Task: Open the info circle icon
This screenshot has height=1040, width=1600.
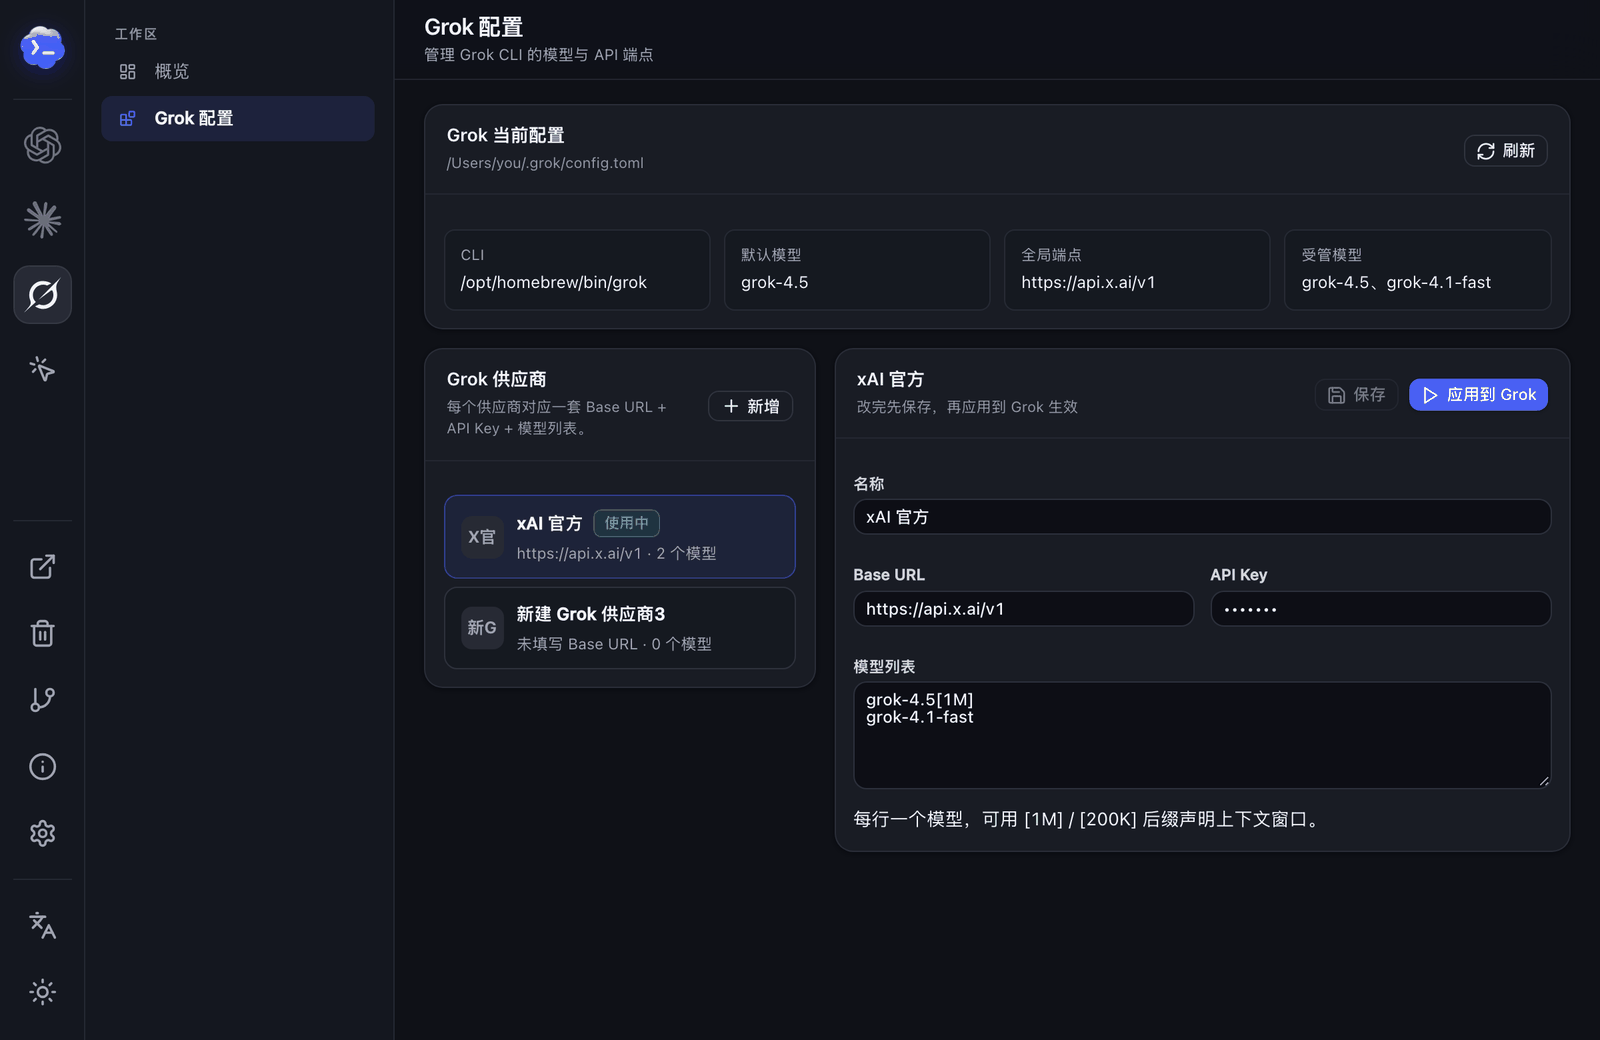Action: pyautogui.click(x=42, y=767)
